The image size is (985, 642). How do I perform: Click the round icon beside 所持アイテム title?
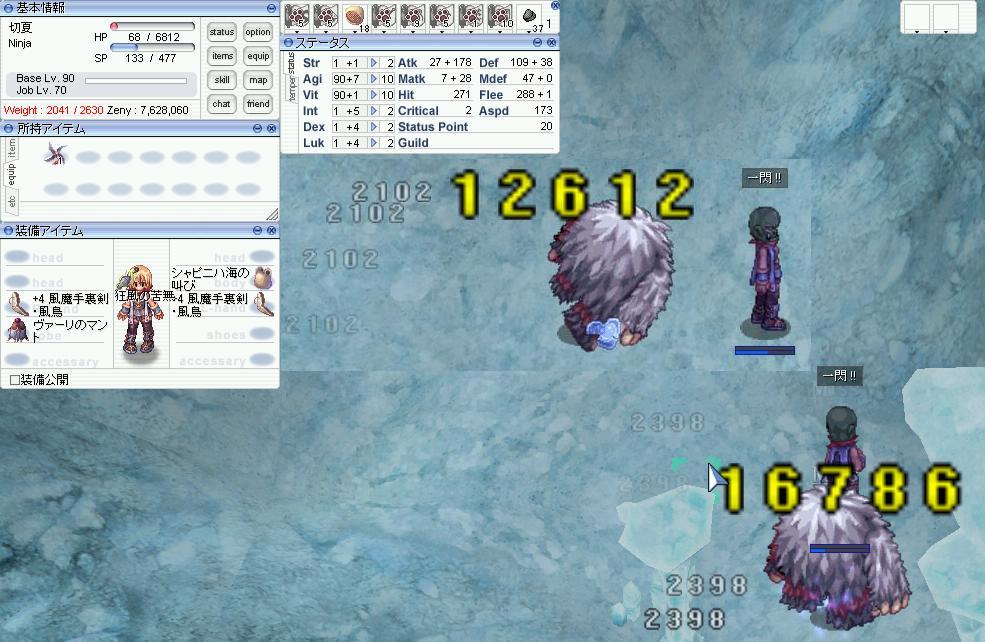click(8, 128)
